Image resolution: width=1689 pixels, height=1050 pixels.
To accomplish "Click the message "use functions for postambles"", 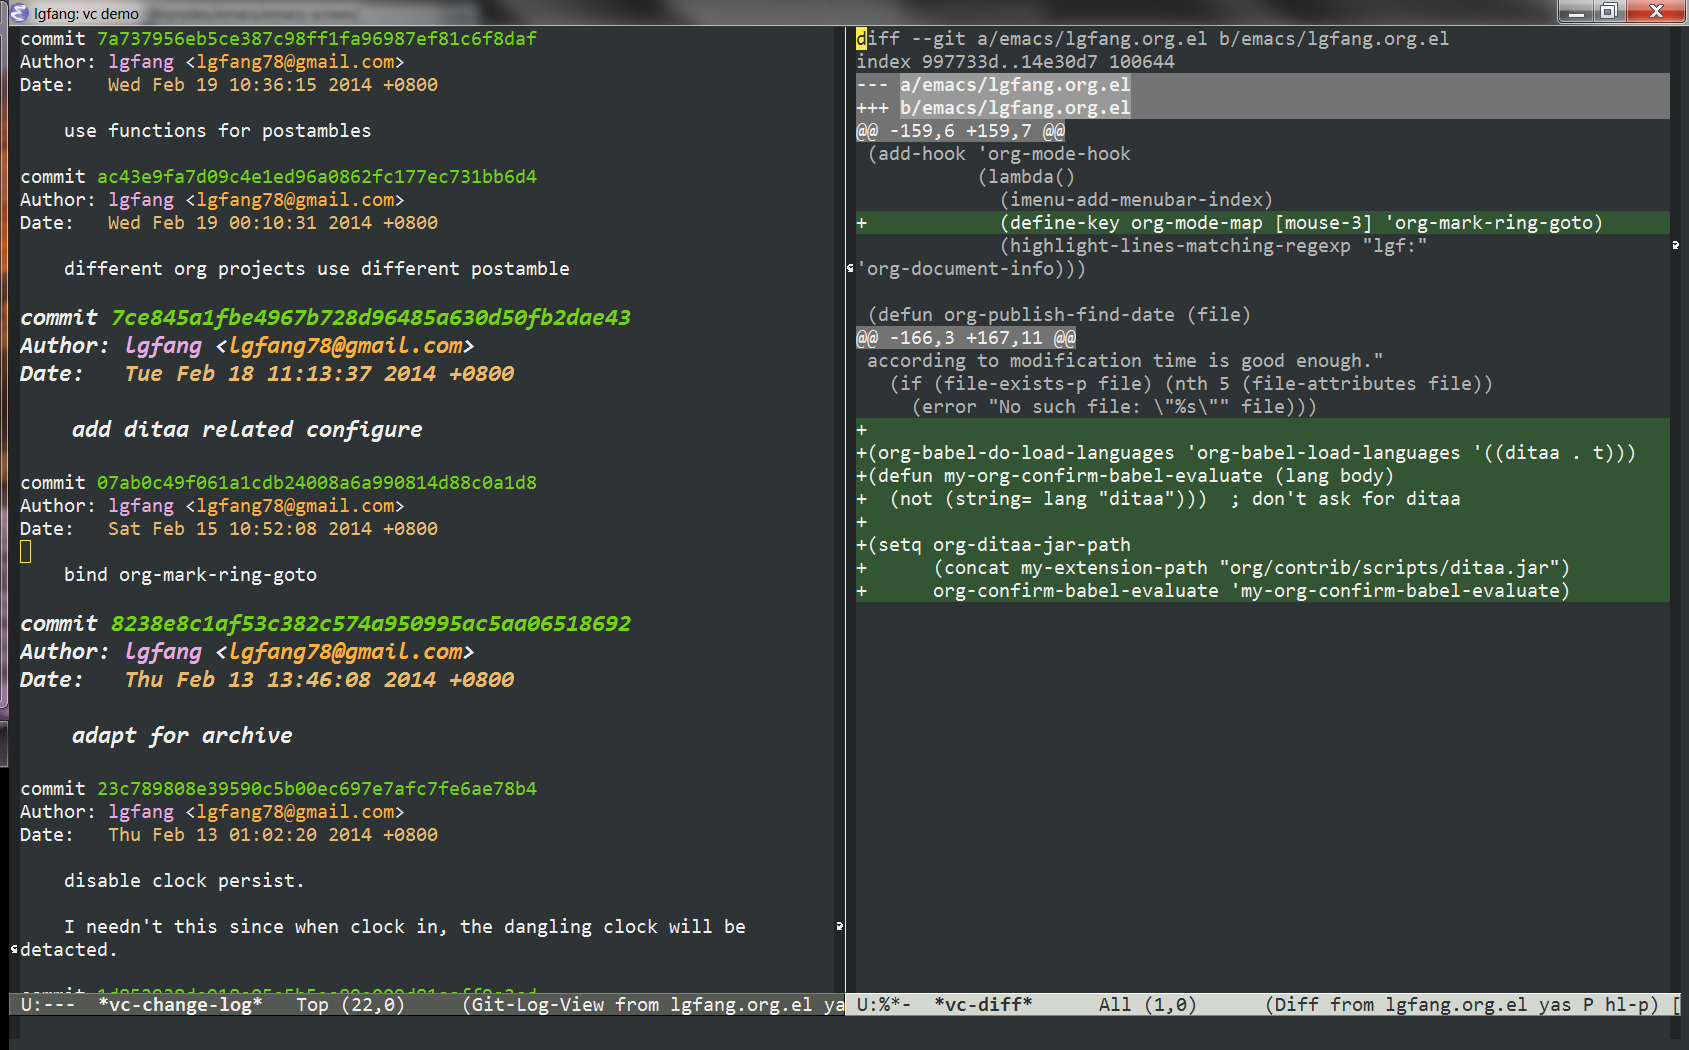I will point(217,131).
